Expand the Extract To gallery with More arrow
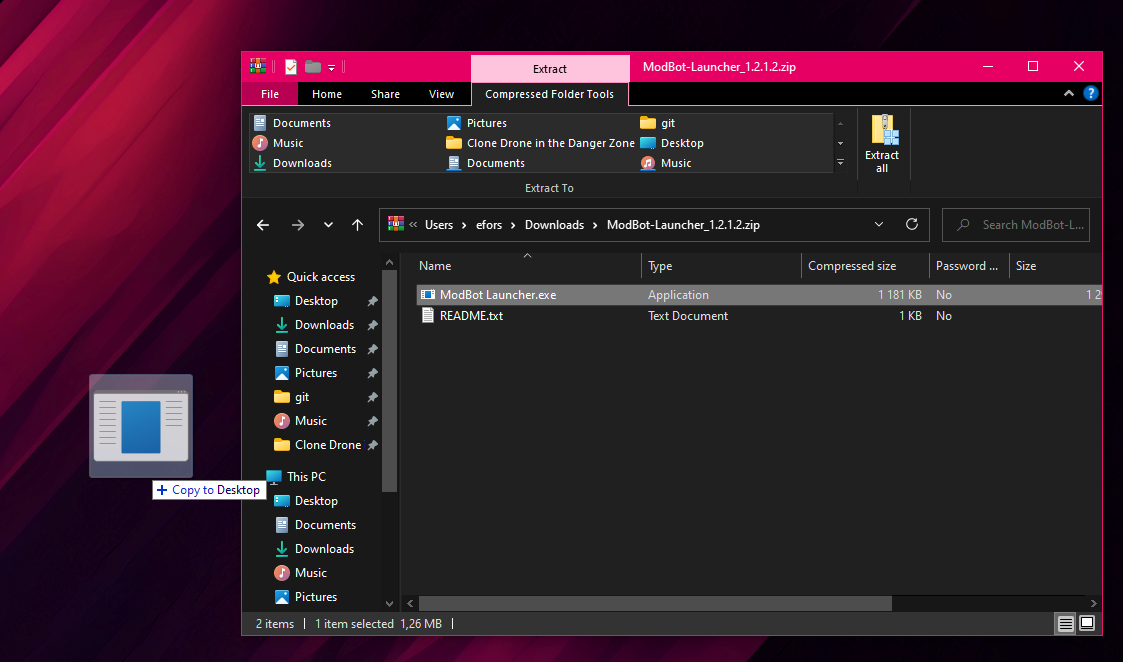The height and width of the screenshot is (662, 1123). (x=841, y=163)
